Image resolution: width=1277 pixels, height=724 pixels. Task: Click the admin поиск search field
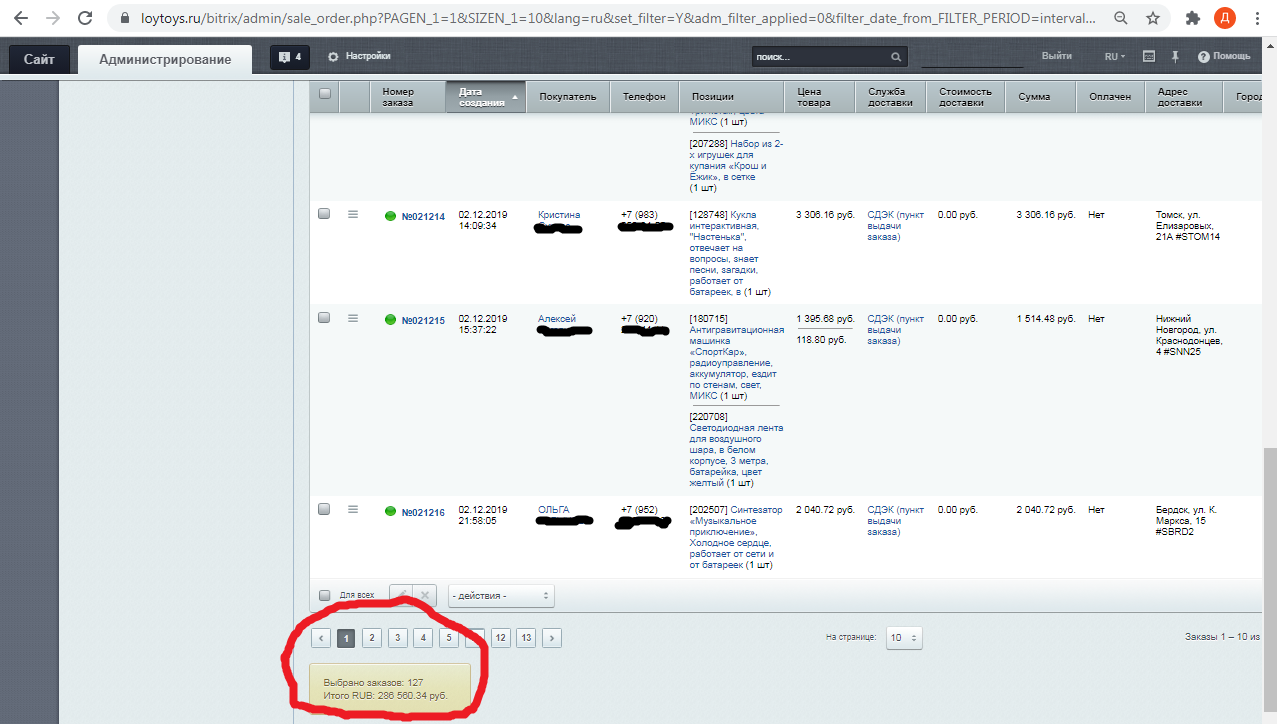pyautogui.click(x=821, y=57)
